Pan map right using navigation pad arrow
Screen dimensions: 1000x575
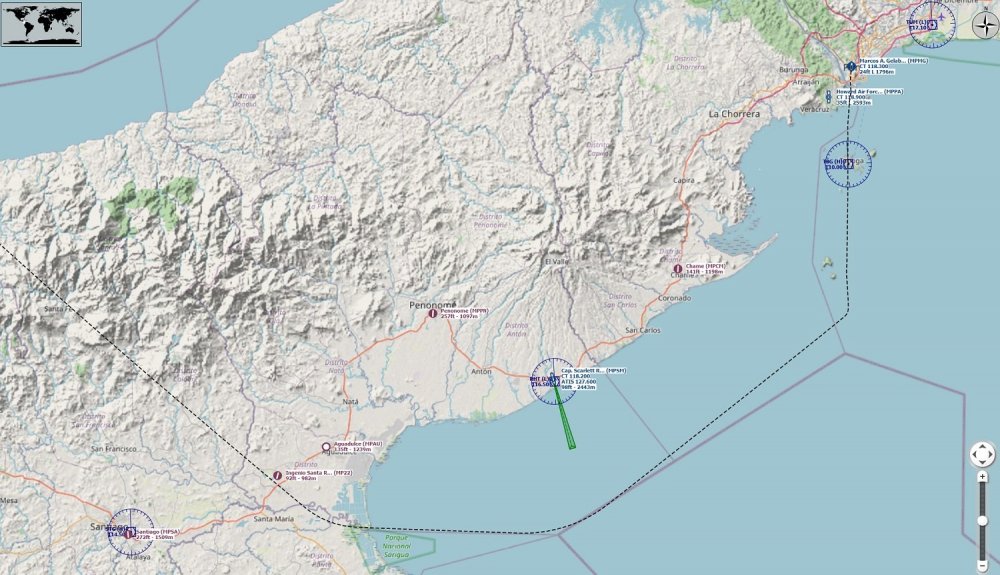tap(990, 455)
